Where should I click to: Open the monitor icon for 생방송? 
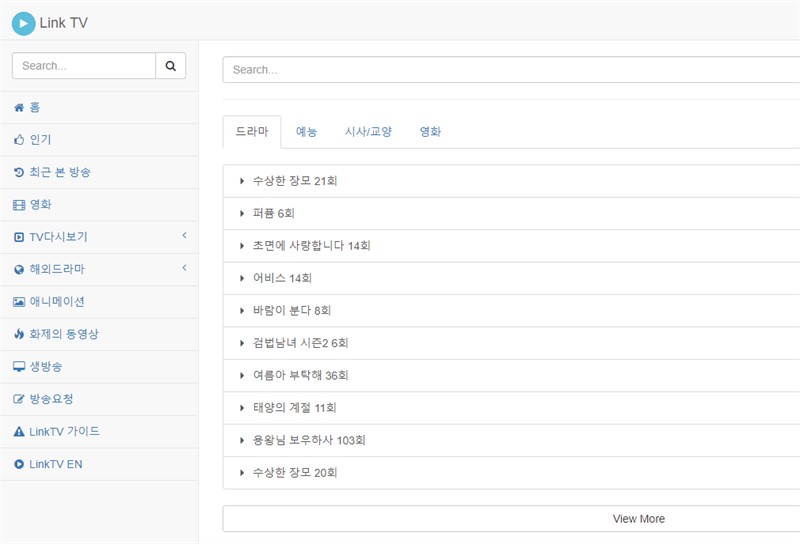pos(19,367)
